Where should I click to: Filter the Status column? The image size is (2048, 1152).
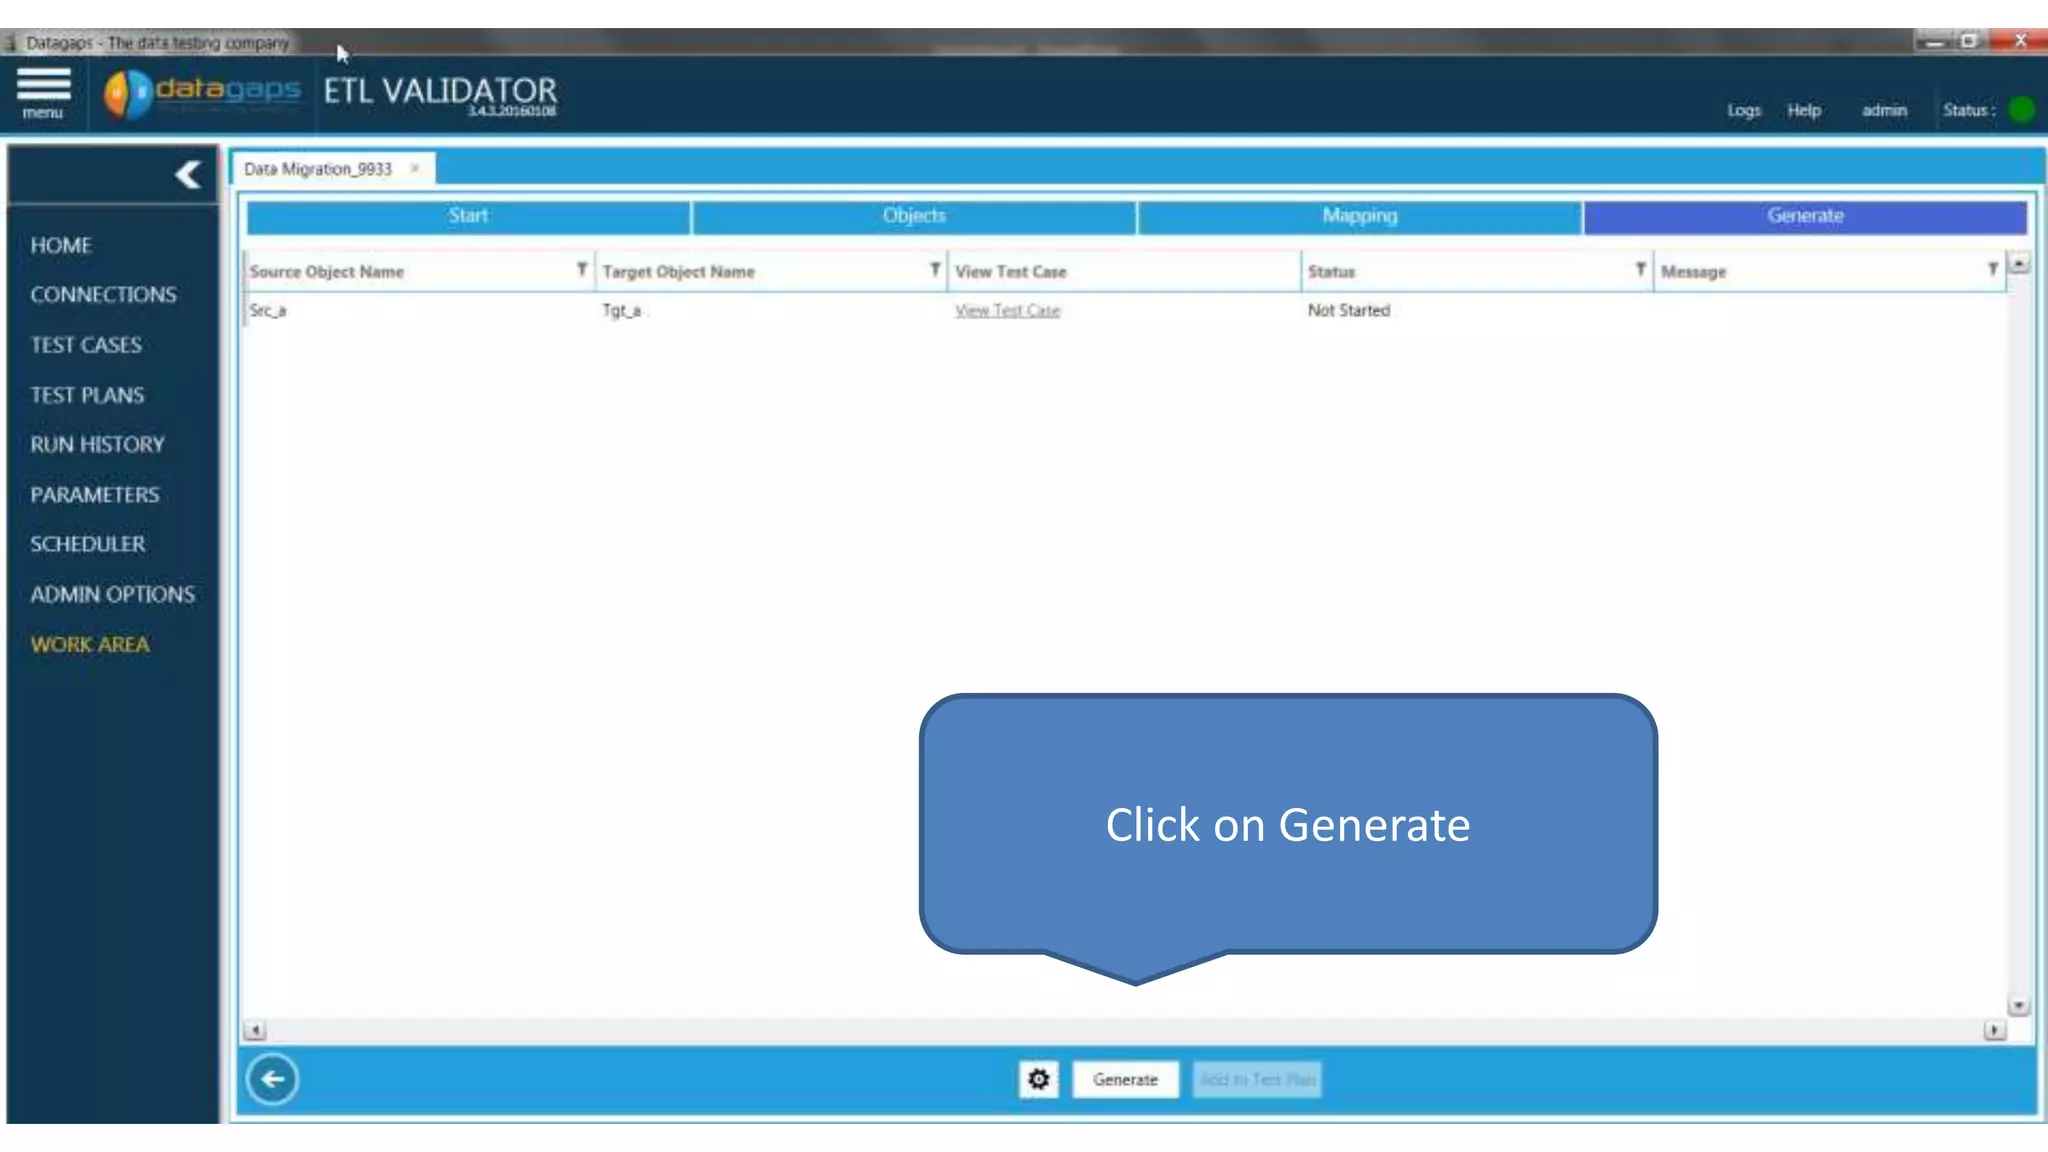pos(1640,270)
